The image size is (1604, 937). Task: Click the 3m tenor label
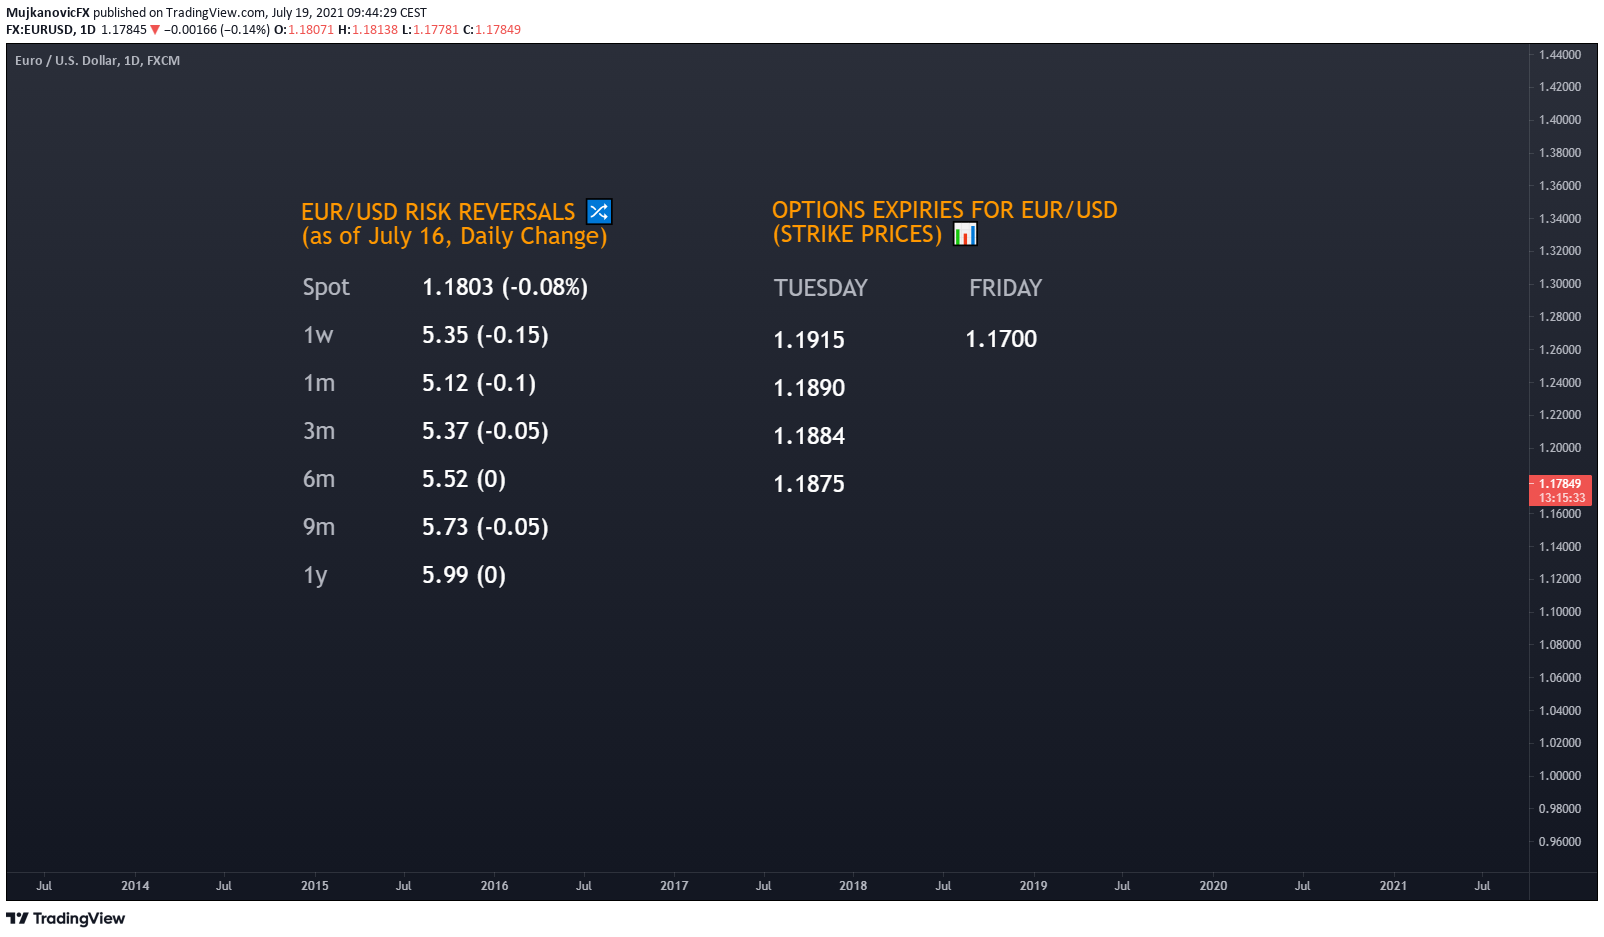coord(319,431)
